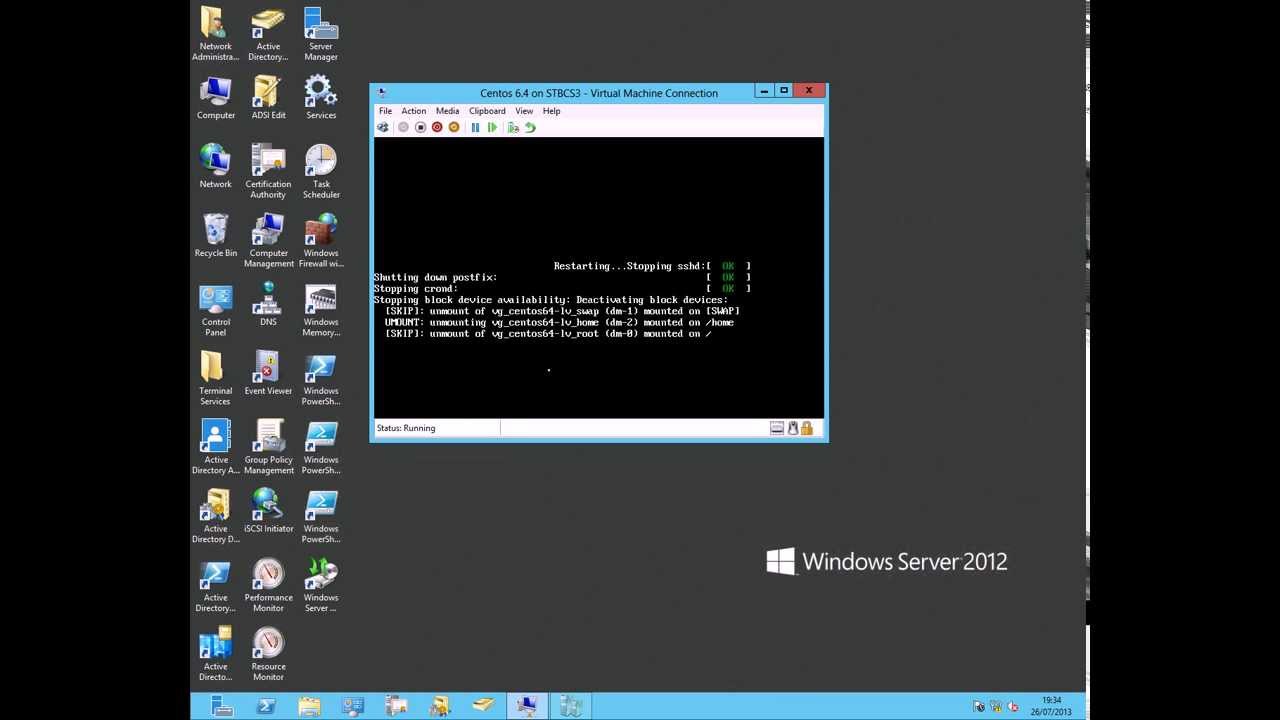Turn off the virtual machine
This screenshot has height=720, width=1280.
click(x=420, y=127)
